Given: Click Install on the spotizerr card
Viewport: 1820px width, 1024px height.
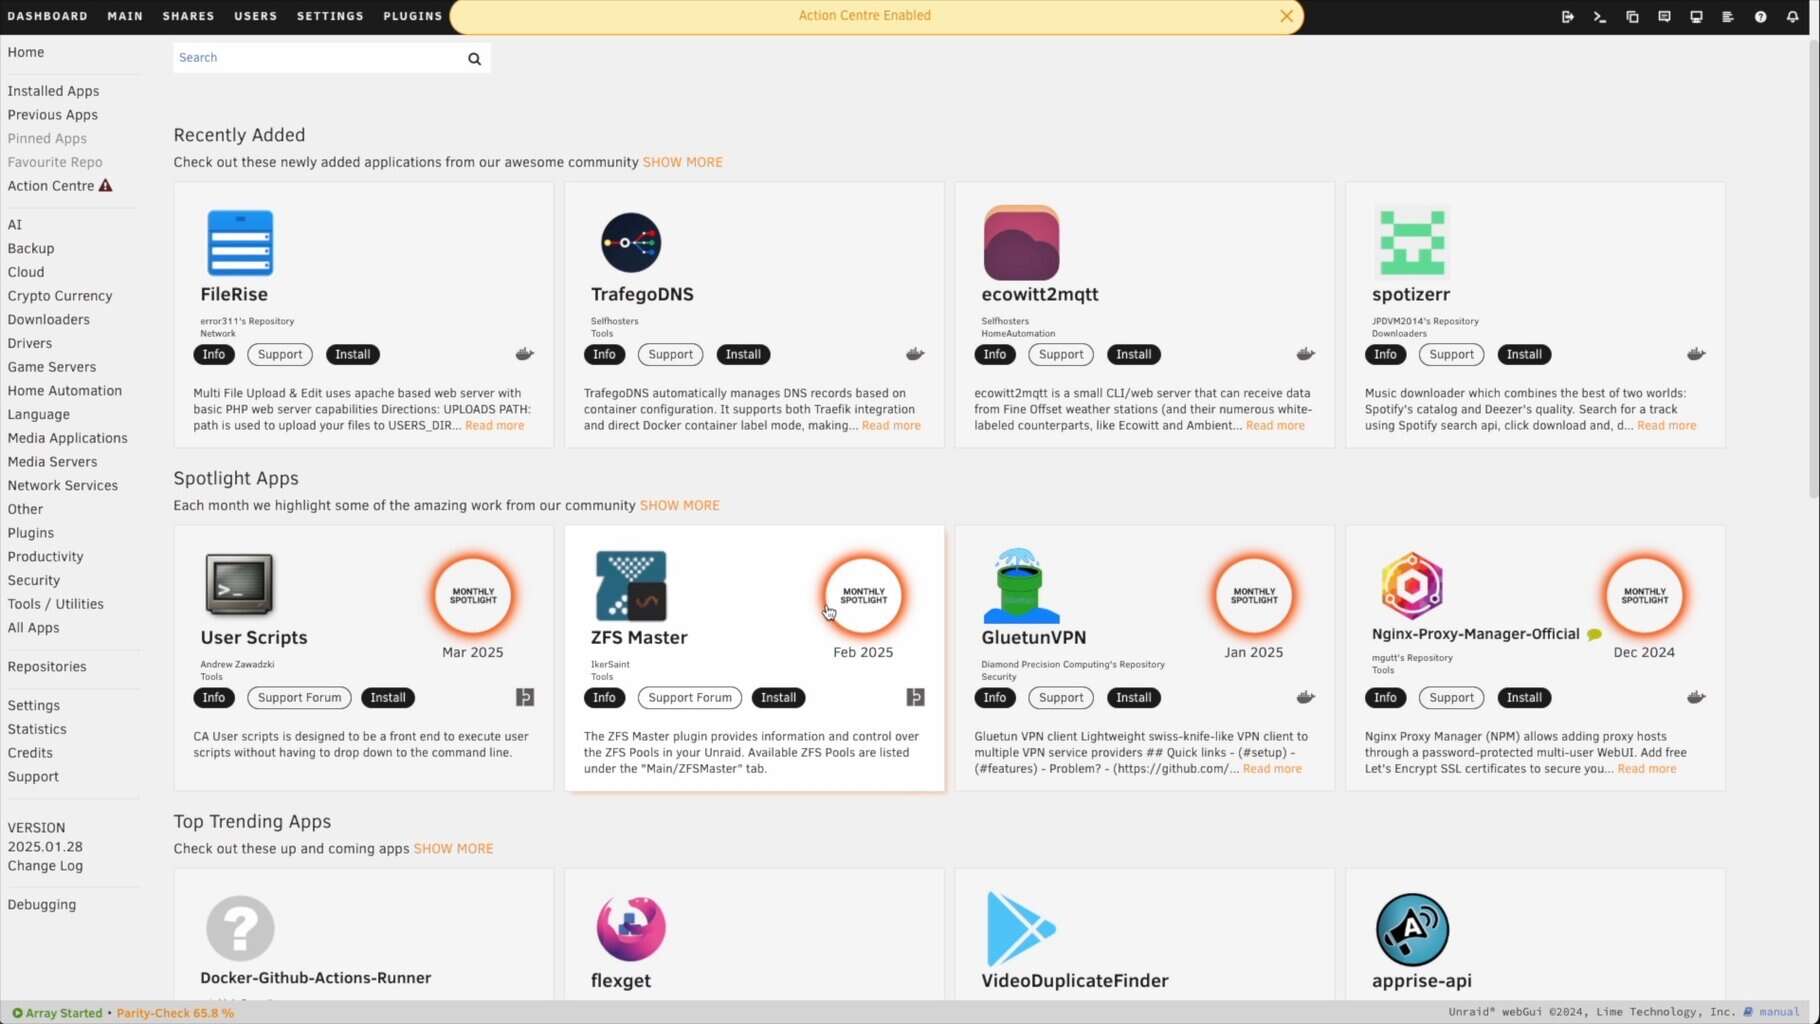Looking at the screenshot, I should point(1524,354).
